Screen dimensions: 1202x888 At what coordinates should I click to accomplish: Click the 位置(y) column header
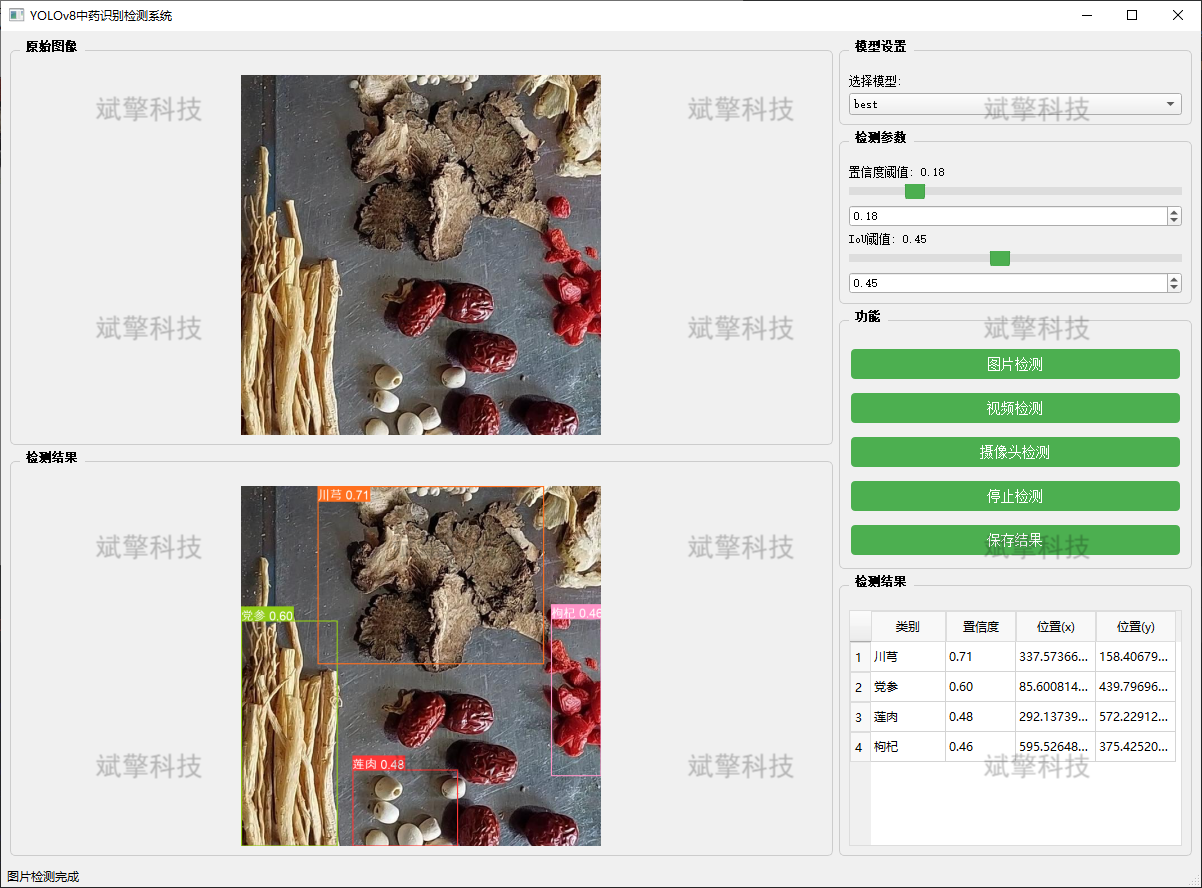[x=1136, y=627]
